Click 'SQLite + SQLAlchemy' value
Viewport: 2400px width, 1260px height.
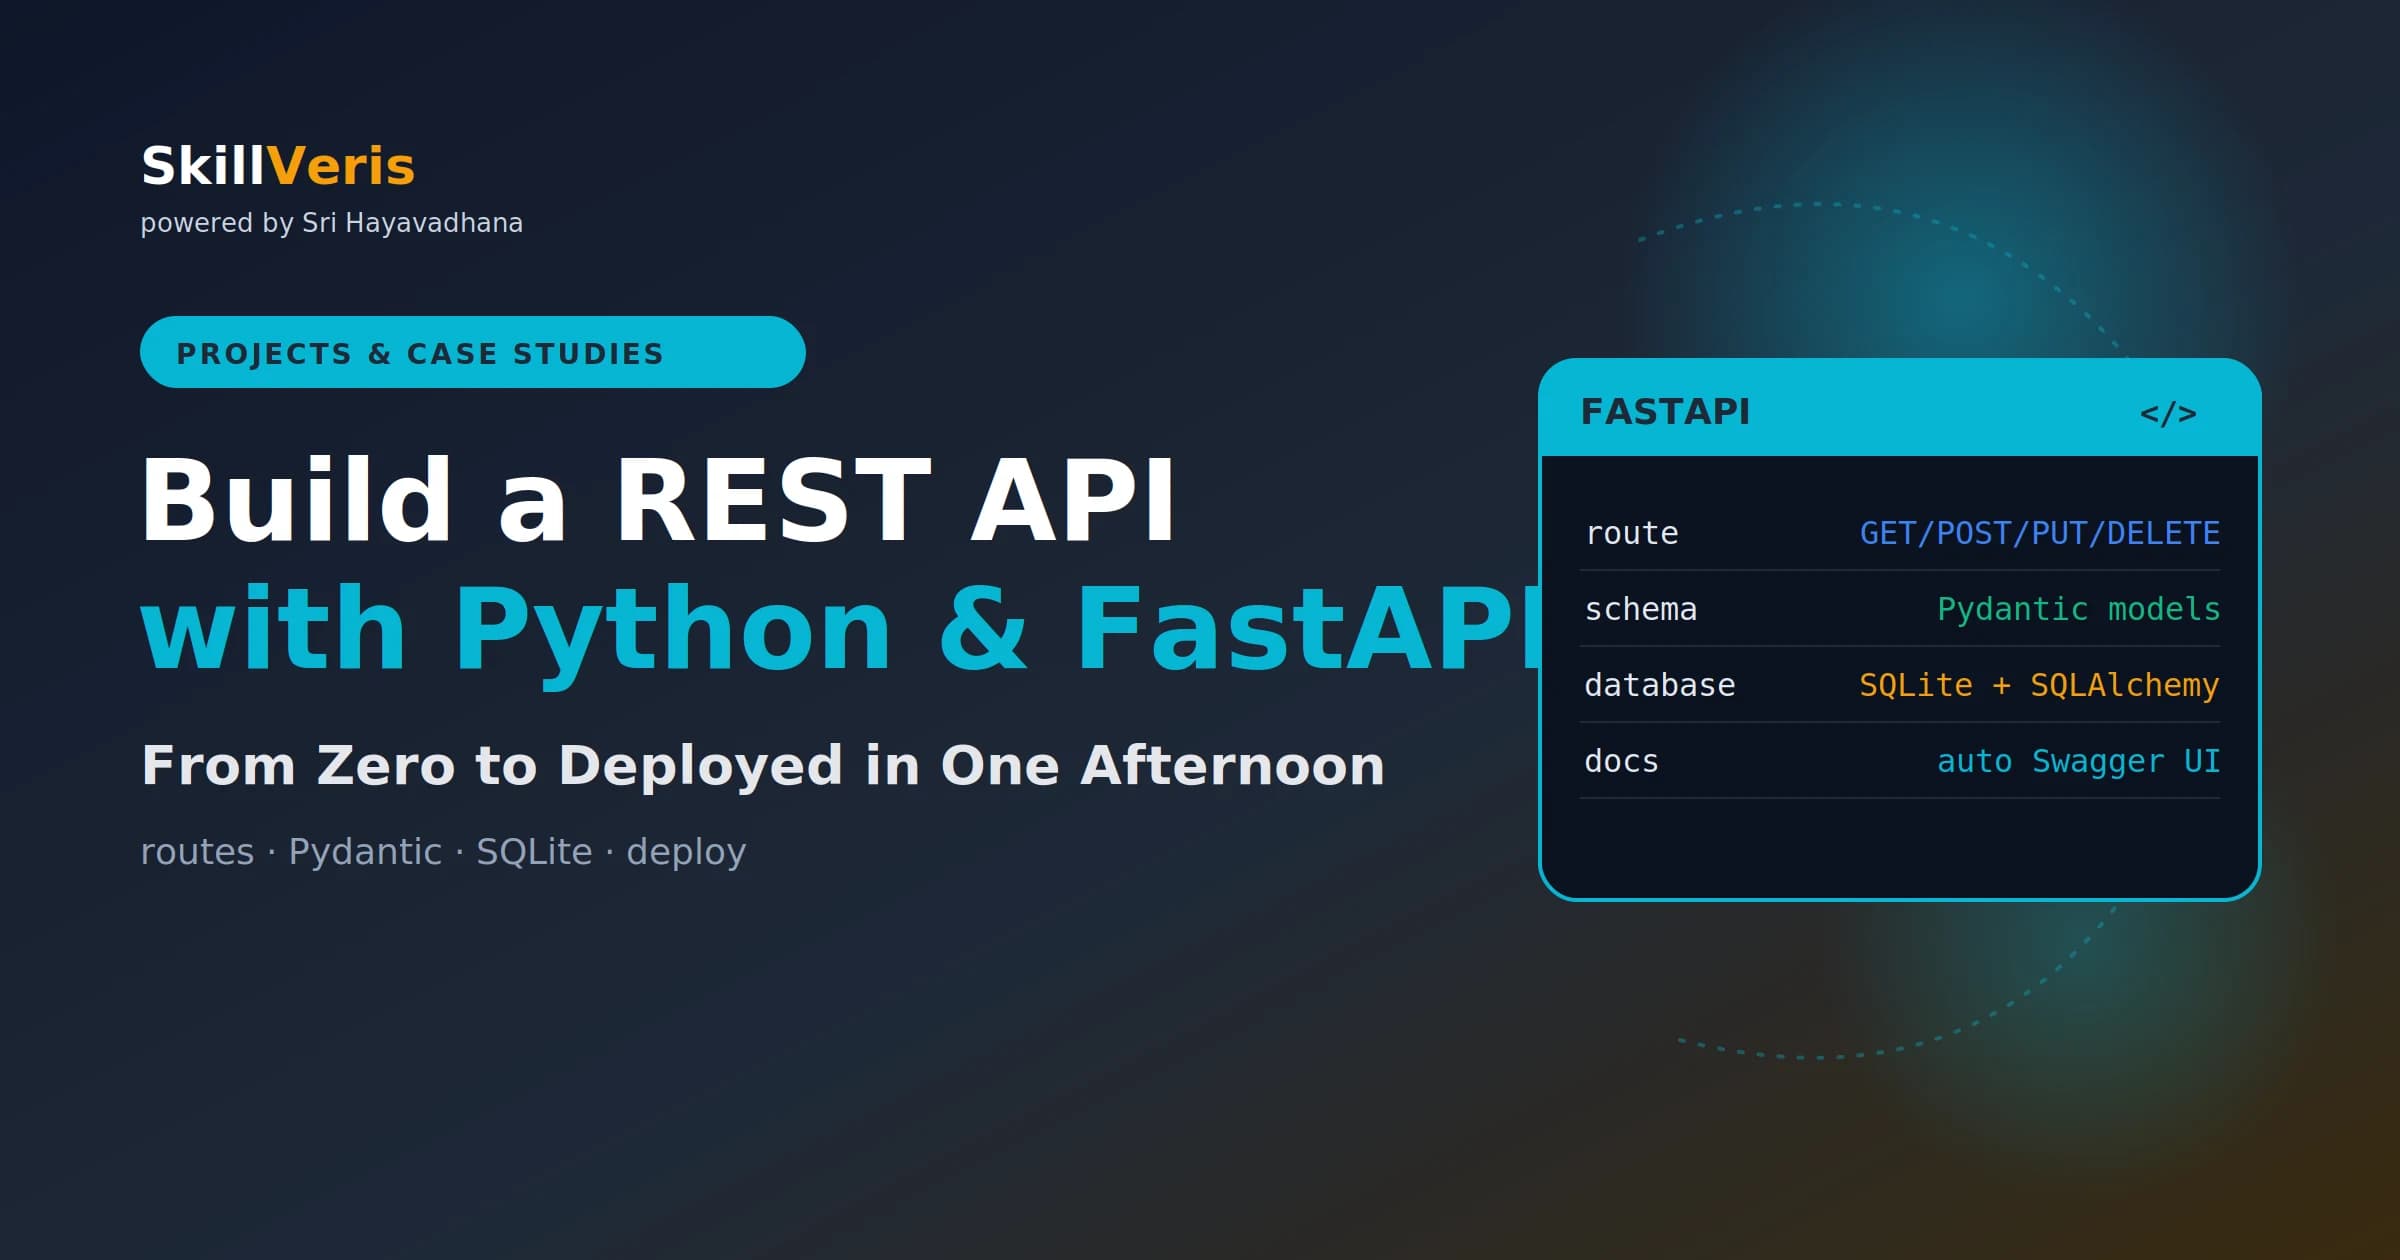click(x=2039, y=685)
